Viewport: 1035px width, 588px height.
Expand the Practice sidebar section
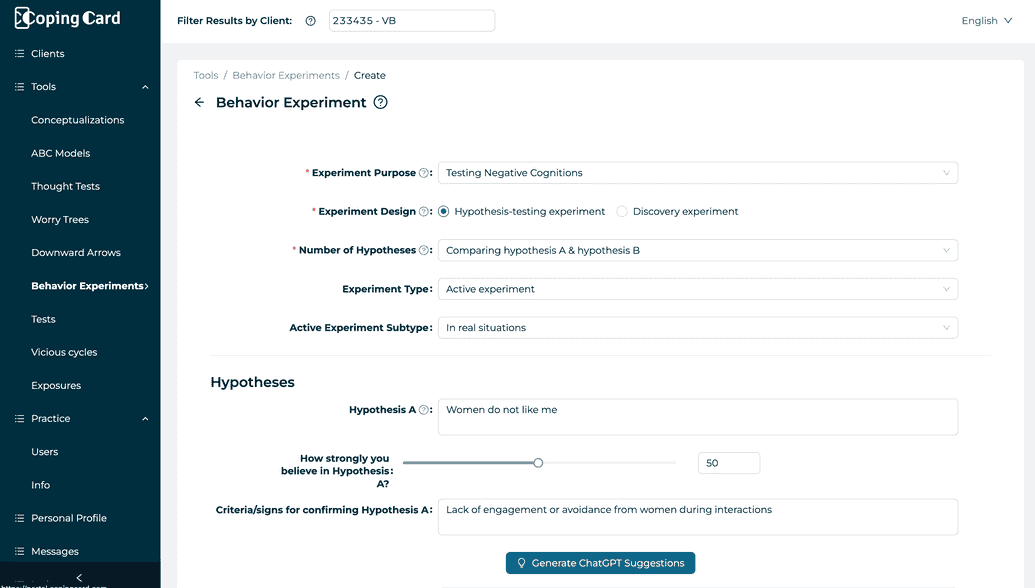[x=143, y=418]
